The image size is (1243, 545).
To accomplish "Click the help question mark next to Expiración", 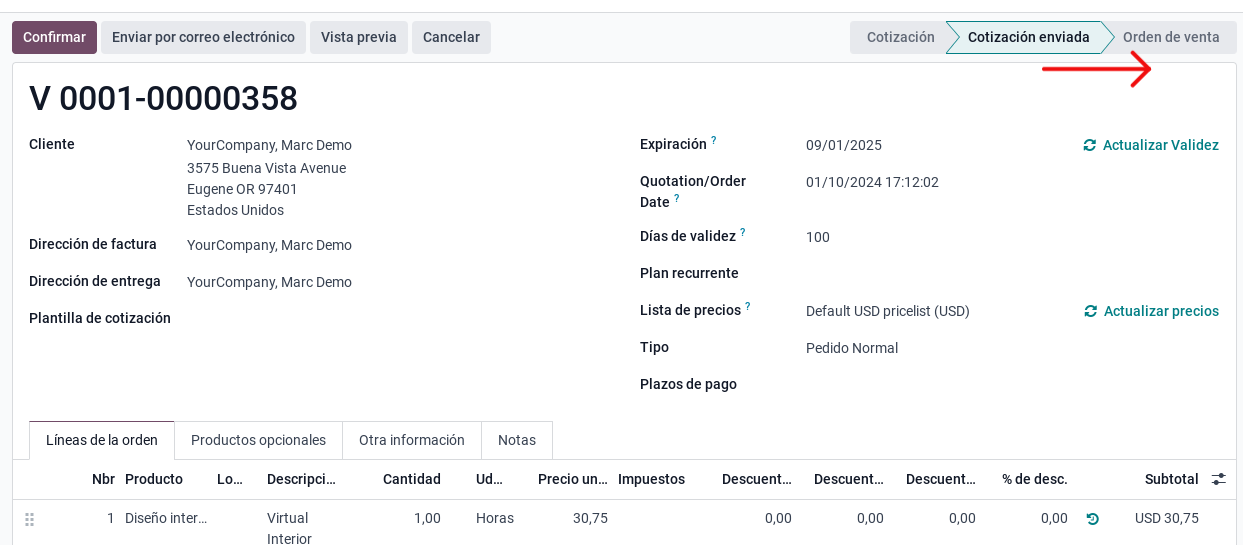I will pos(714,141).
